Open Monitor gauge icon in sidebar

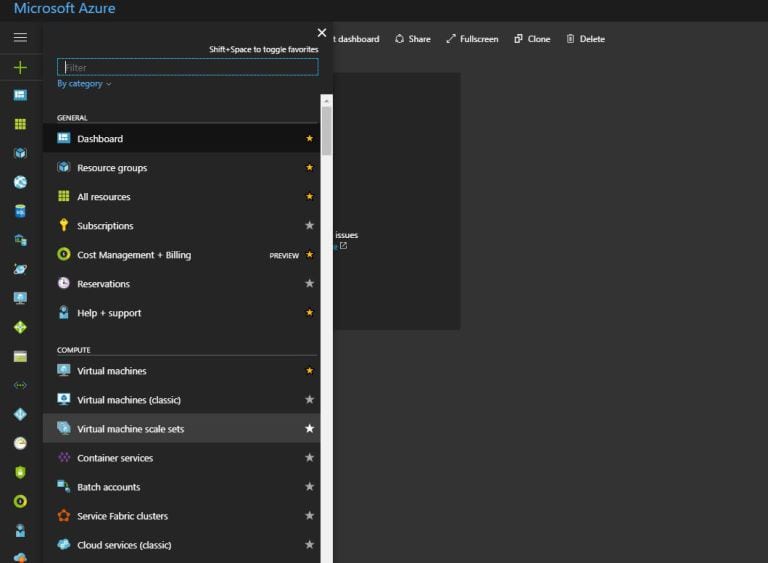pyautogui.click(x=20, y=443)
